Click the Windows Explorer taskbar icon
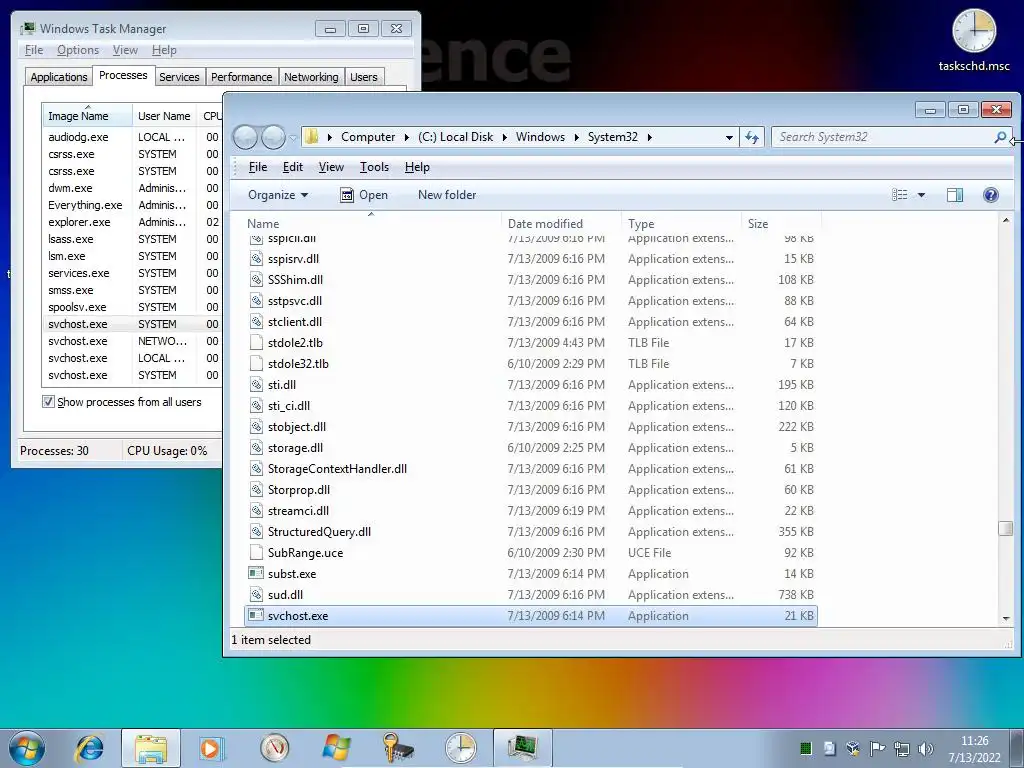Image resolution: width=1024 pixels, height=768 pixels. coord(151,748)
